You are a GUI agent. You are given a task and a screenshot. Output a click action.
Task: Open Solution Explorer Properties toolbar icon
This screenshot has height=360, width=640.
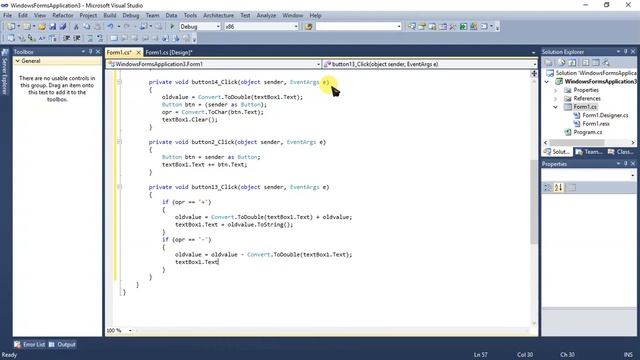point(548,62)
